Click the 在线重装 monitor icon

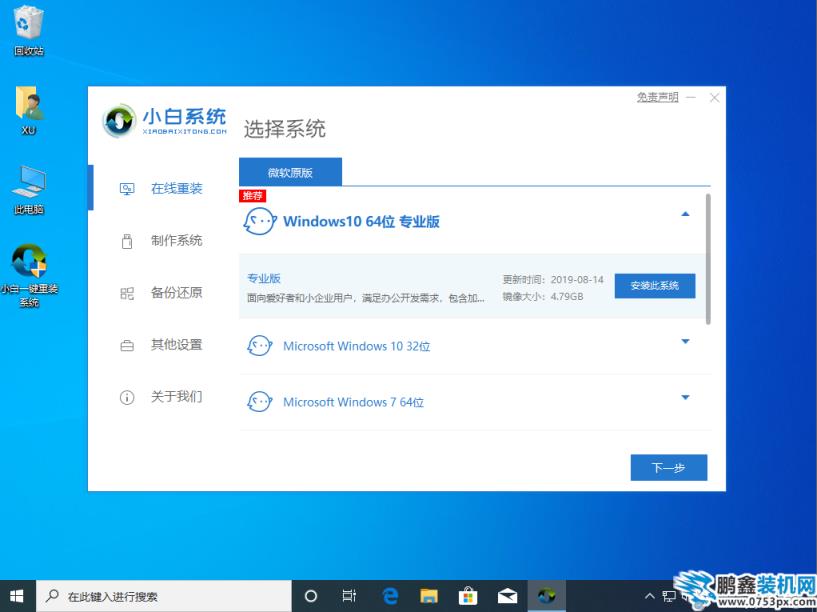tap(127, 189)
